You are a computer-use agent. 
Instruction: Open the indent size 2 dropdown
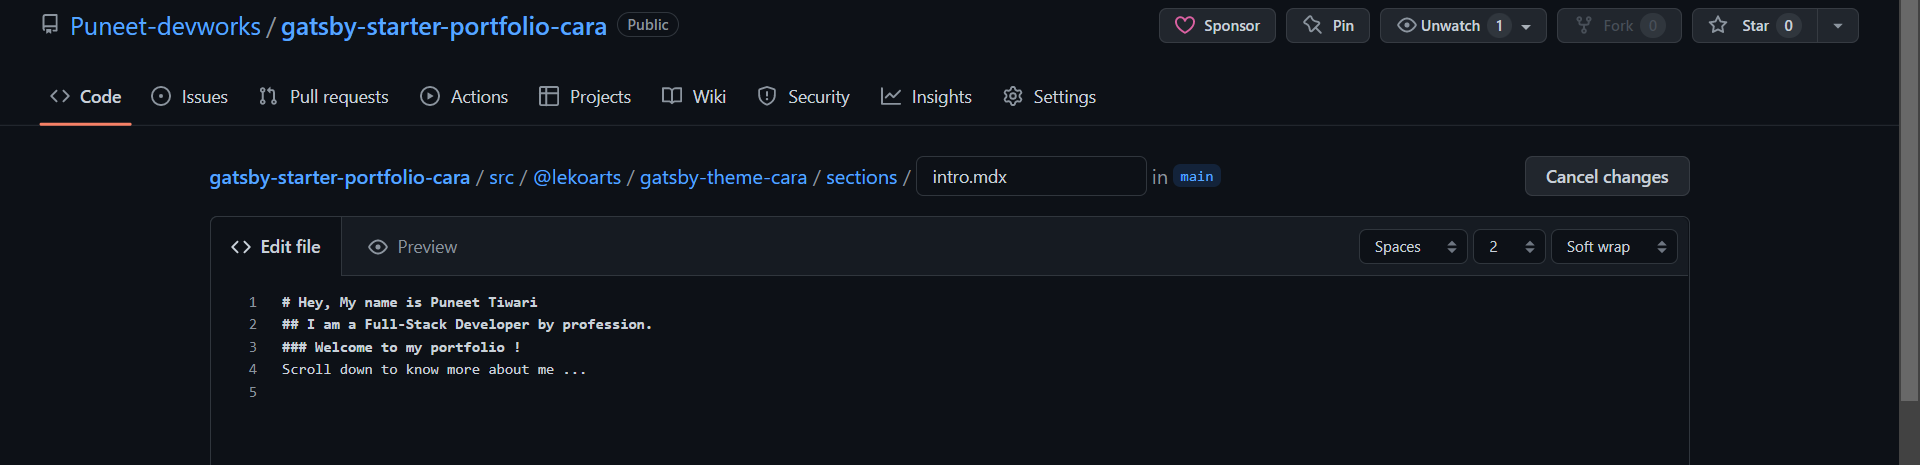(1509, 247)
